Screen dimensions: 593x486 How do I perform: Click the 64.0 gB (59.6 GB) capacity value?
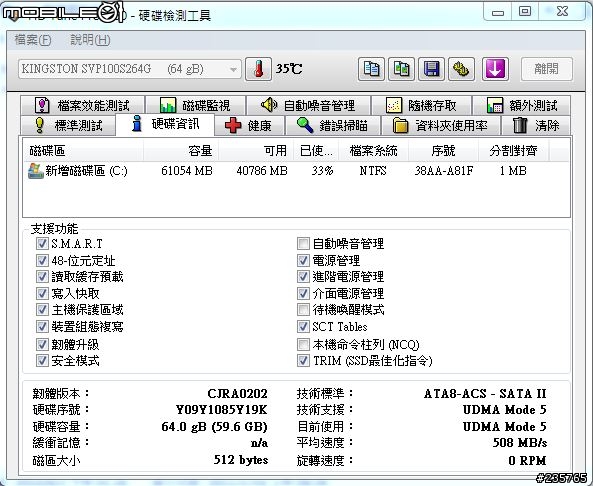point(214,427)
